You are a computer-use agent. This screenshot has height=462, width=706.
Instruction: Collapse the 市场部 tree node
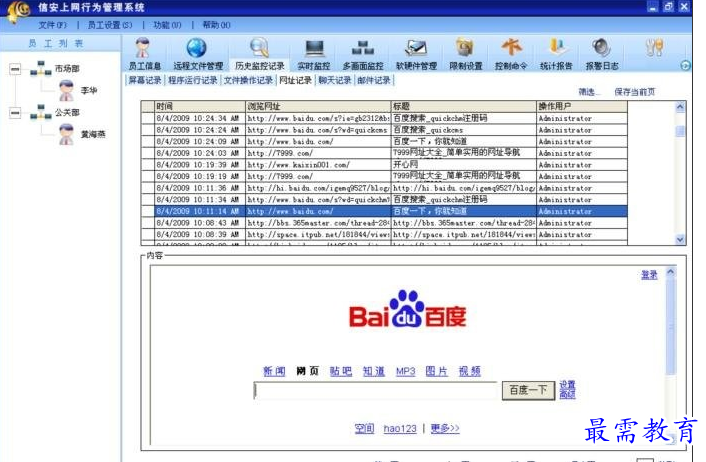point(15,69)
